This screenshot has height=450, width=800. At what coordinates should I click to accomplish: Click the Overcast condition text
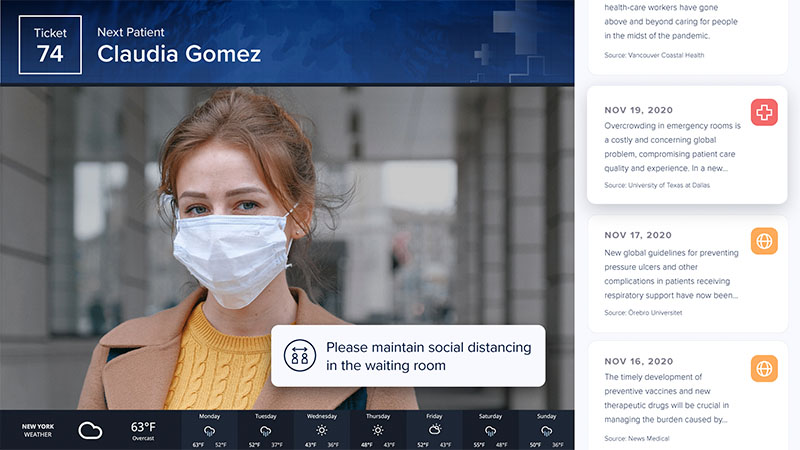[143, 438]
